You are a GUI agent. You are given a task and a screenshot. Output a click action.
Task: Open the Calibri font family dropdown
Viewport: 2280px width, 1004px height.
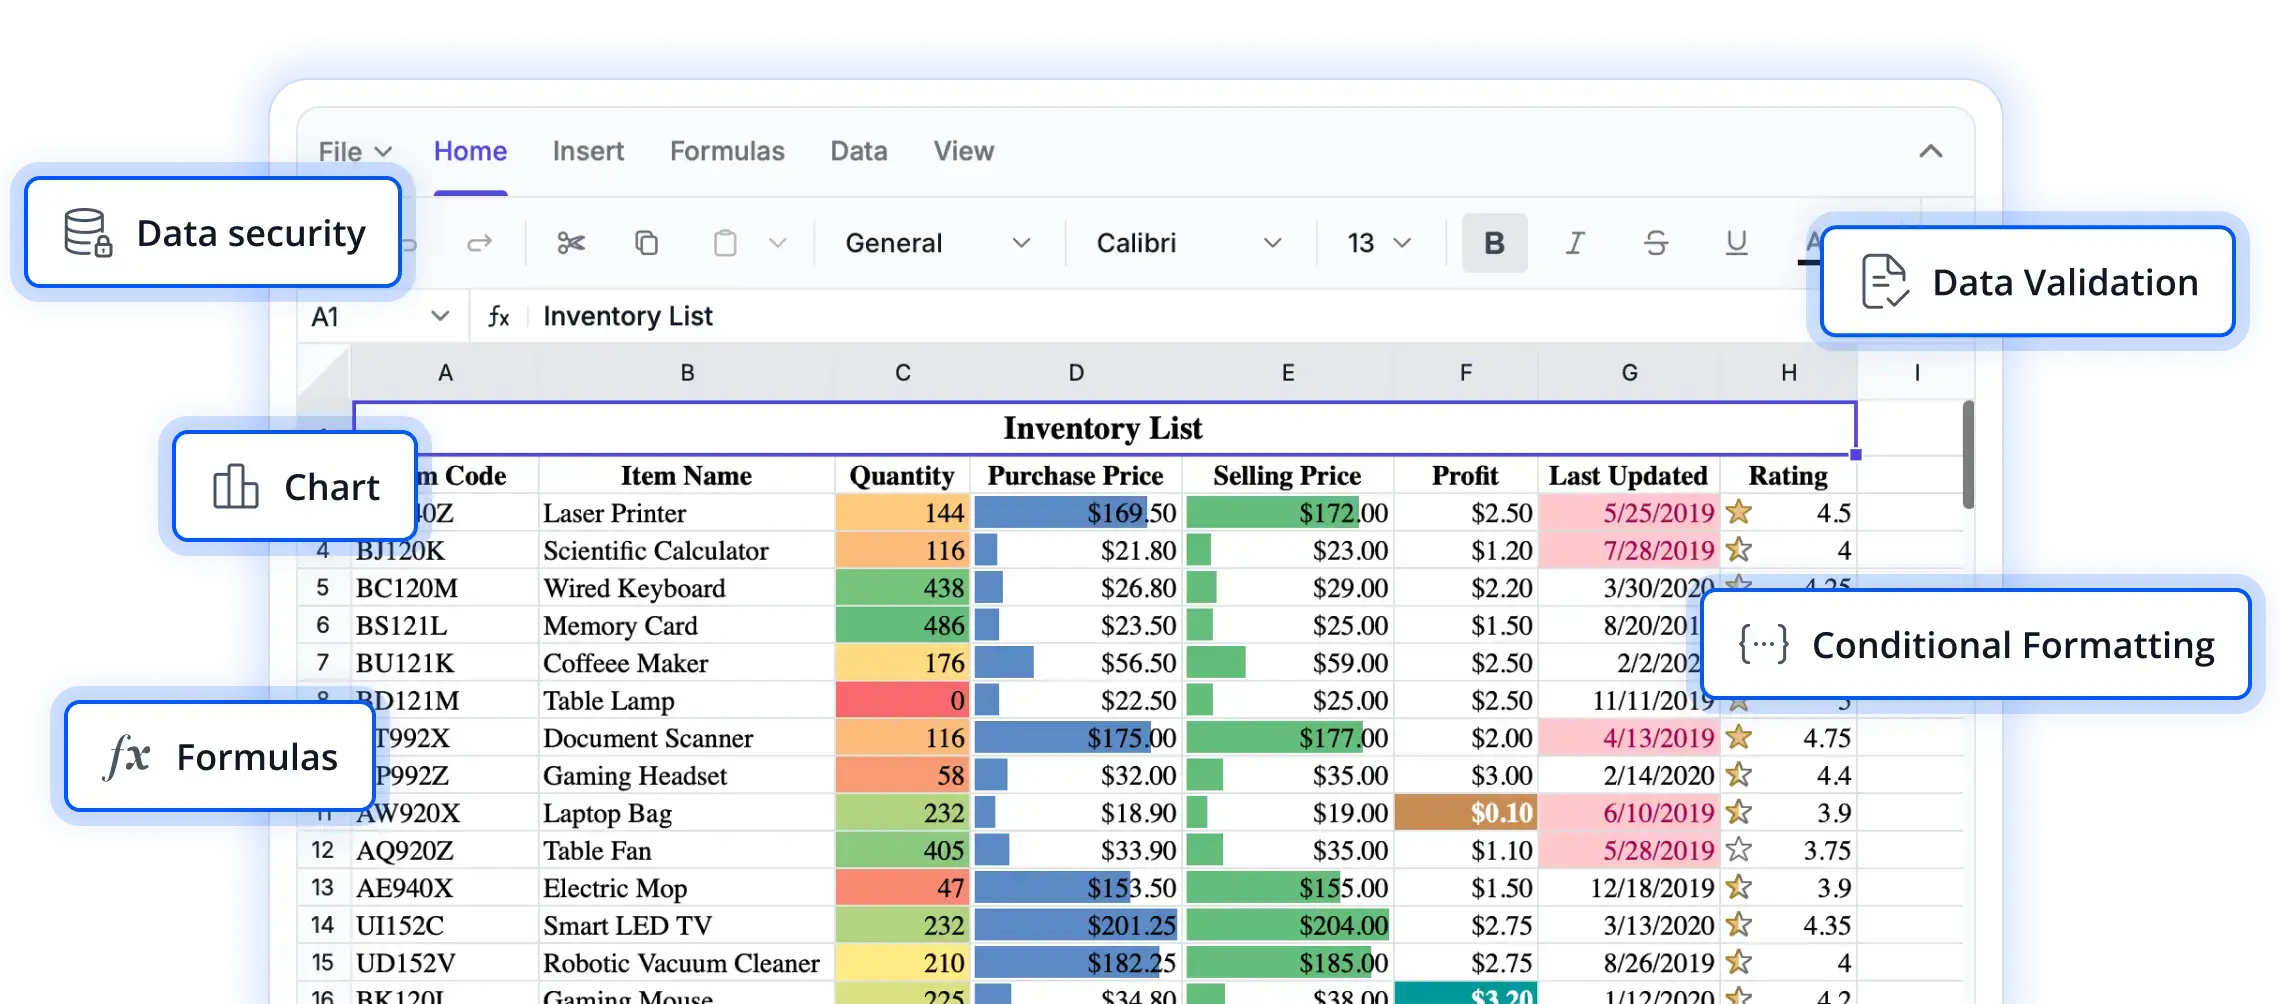point(1188,243)
